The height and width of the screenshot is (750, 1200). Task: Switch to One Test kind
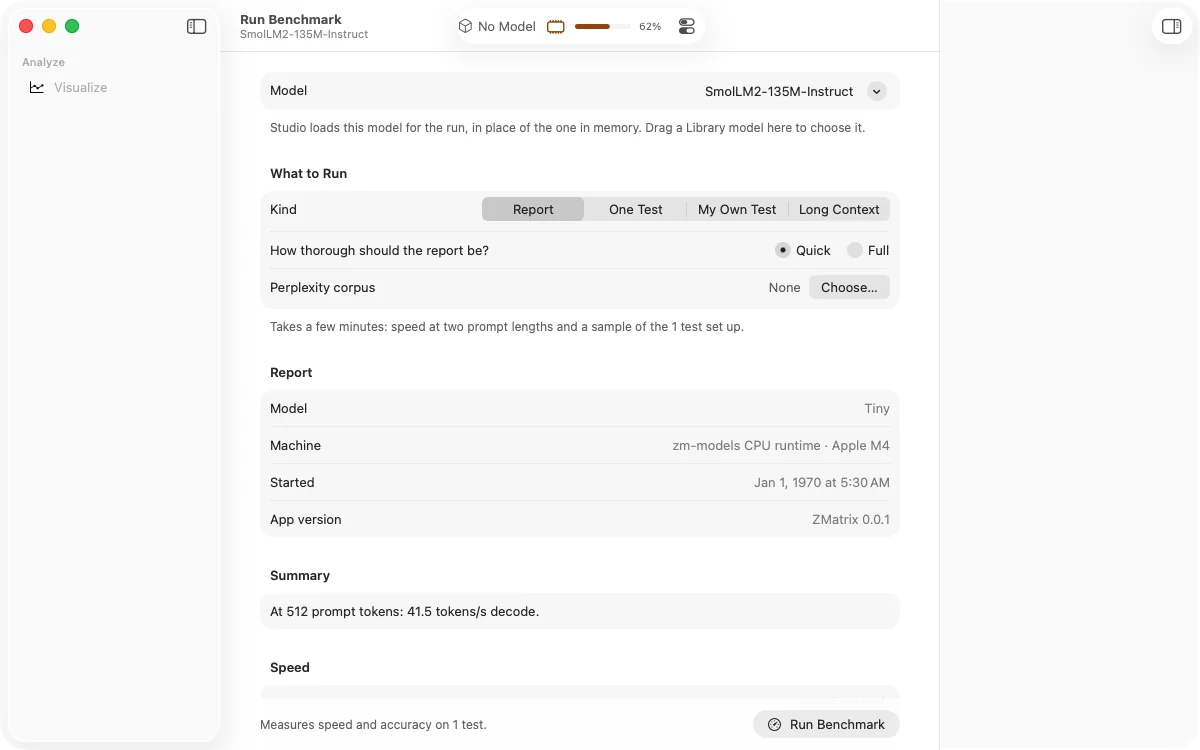[636, 210]
